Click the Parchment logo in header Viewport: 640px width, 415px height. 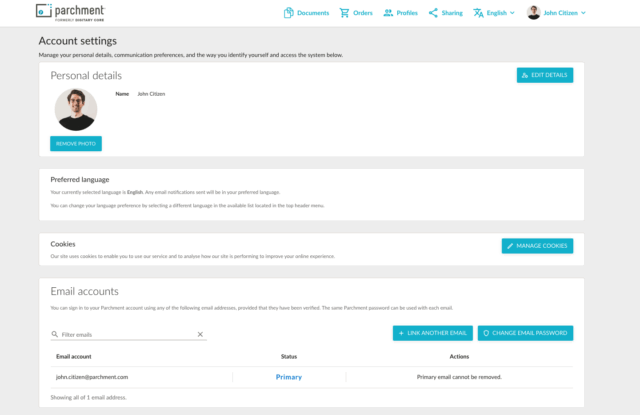70,12
